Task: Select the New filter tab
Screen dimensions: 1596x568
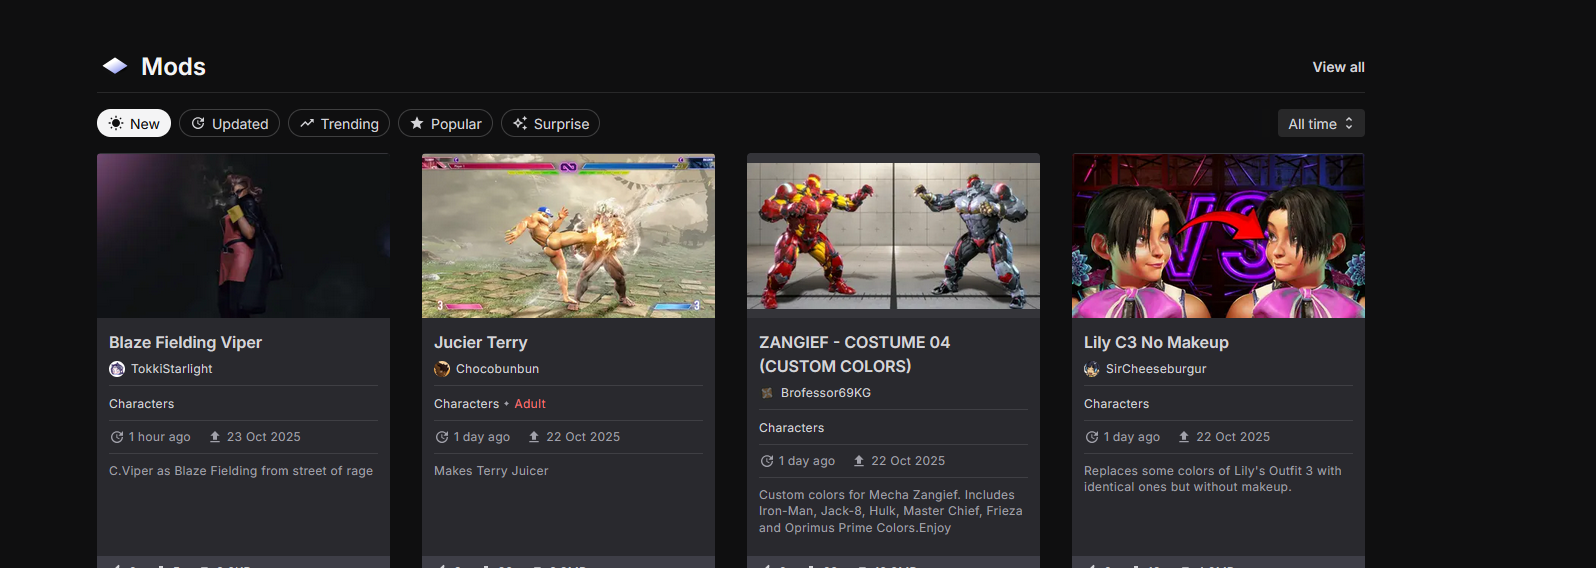Action: 134,123
